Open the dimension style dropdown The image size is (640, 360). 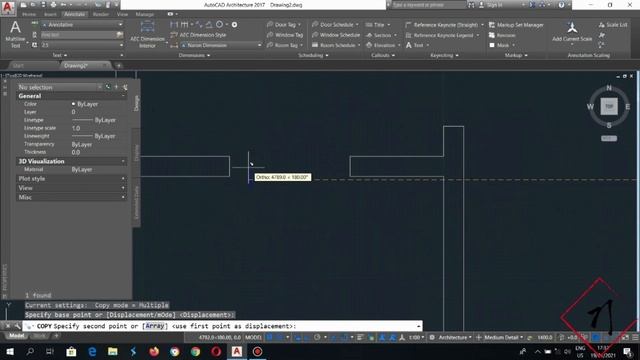221,45
